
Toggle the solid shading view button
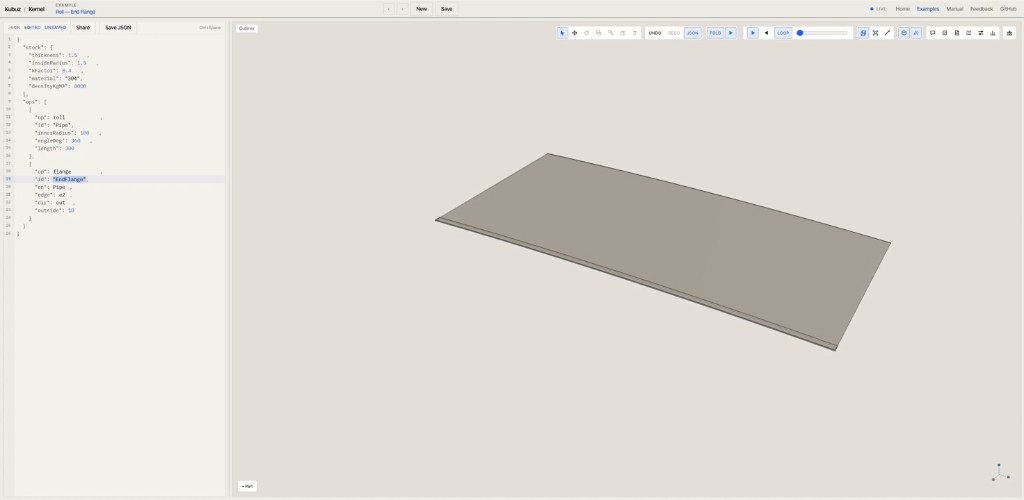904,33
